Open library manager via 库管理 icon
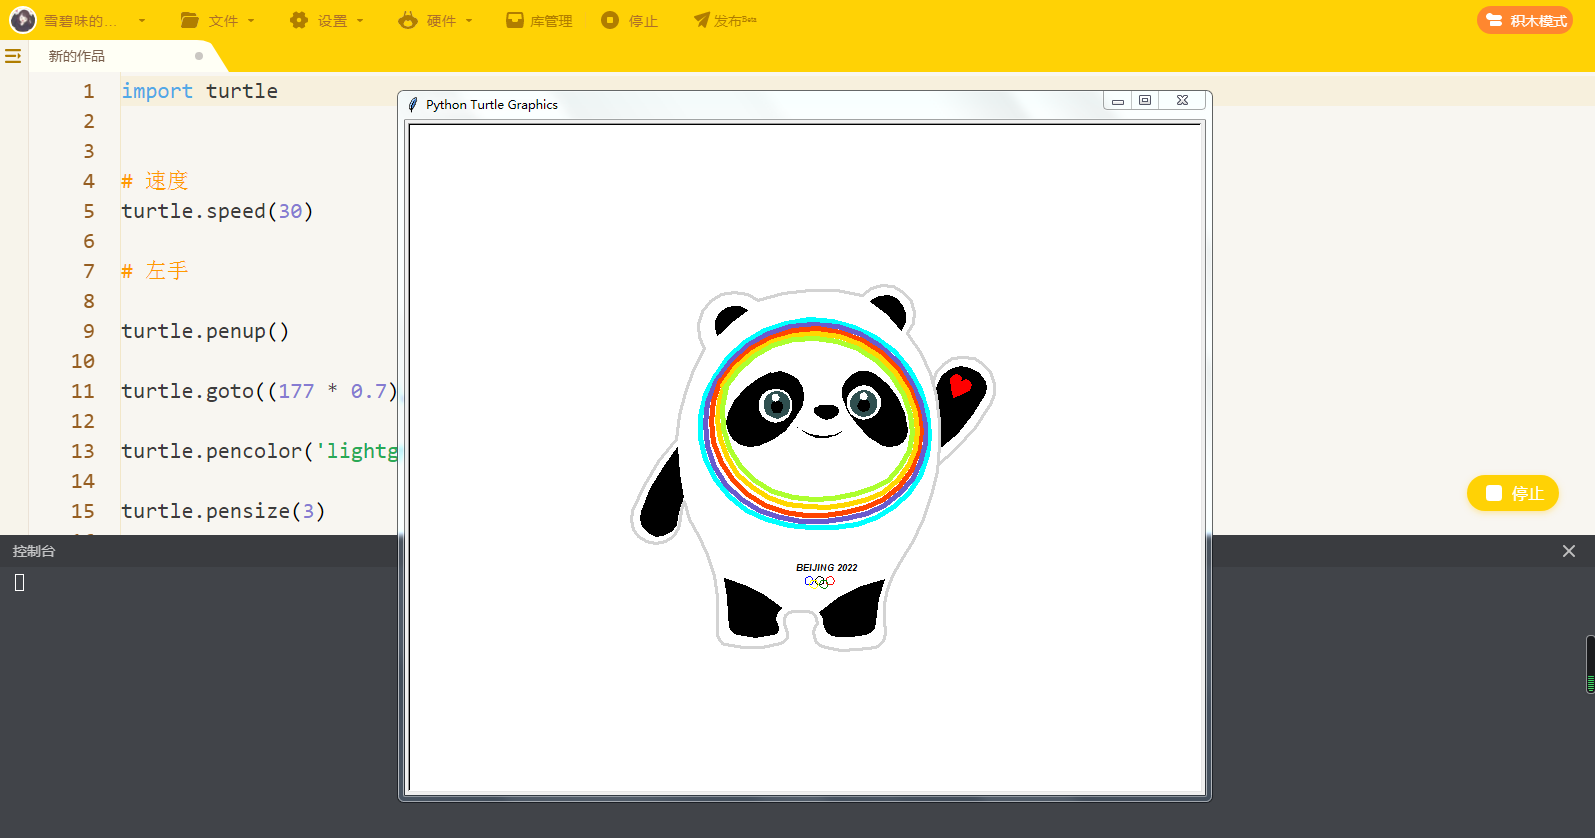This screenshot has width=1595, height=838. pos(515,20)
